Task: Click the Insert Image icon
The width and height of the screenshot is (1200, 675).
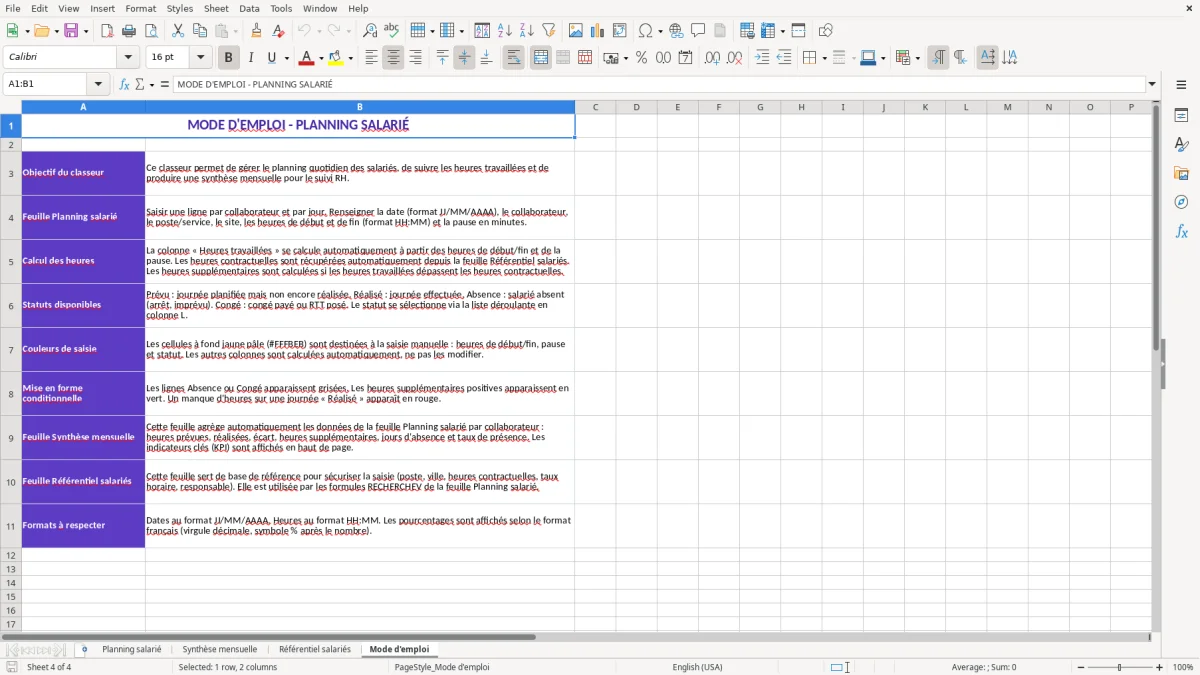Action: 576,31
